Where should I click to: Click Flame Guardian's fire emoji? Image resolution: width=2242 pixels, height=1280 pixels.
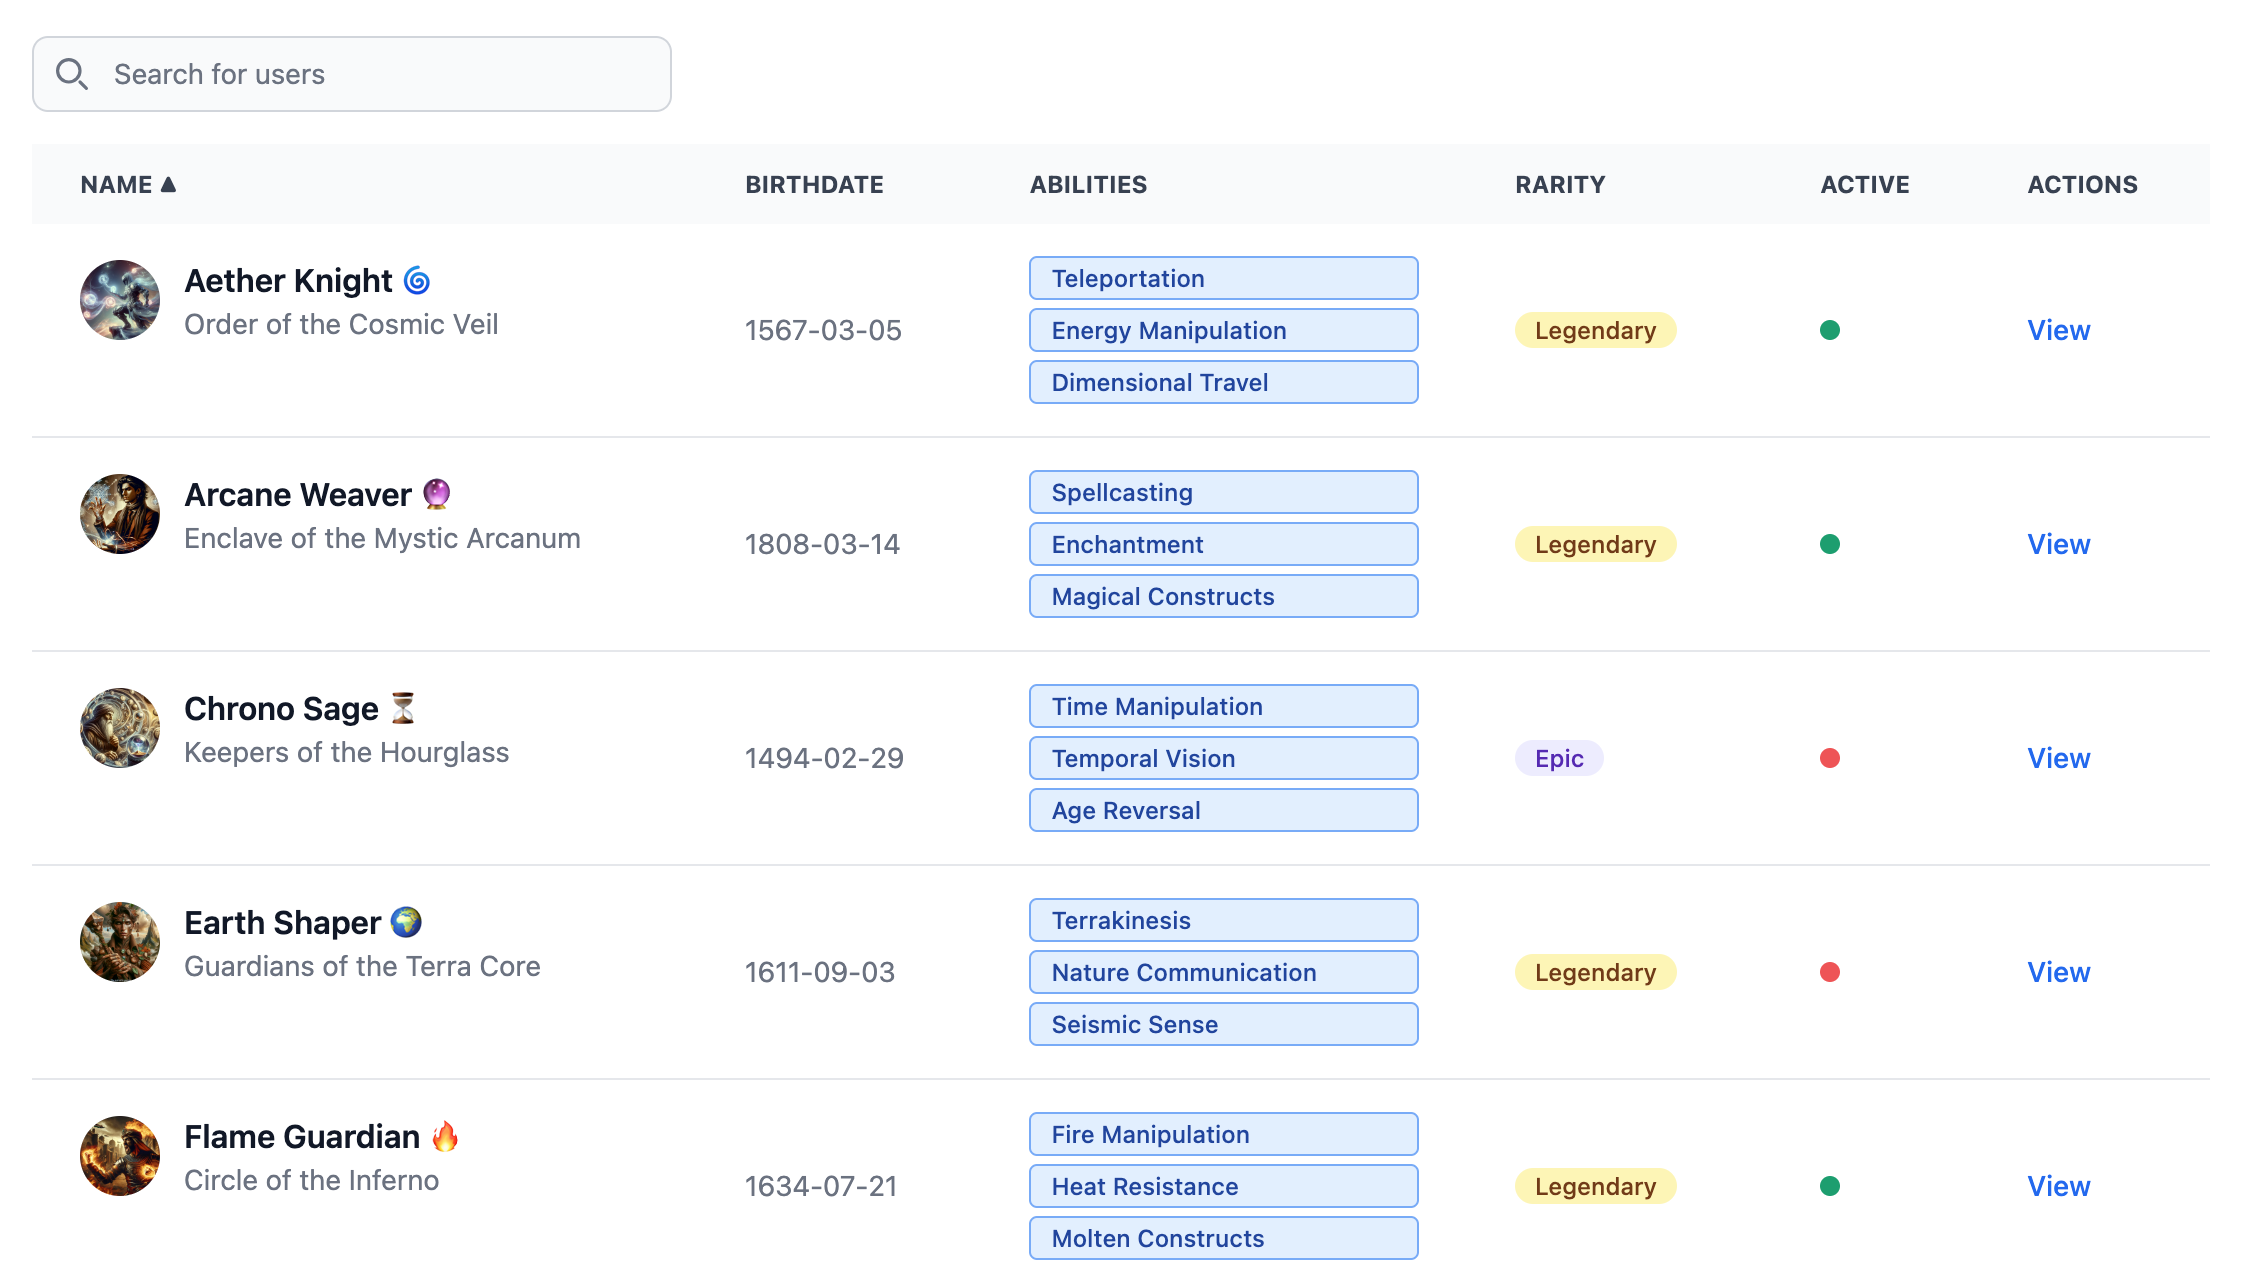(445, 1136)
